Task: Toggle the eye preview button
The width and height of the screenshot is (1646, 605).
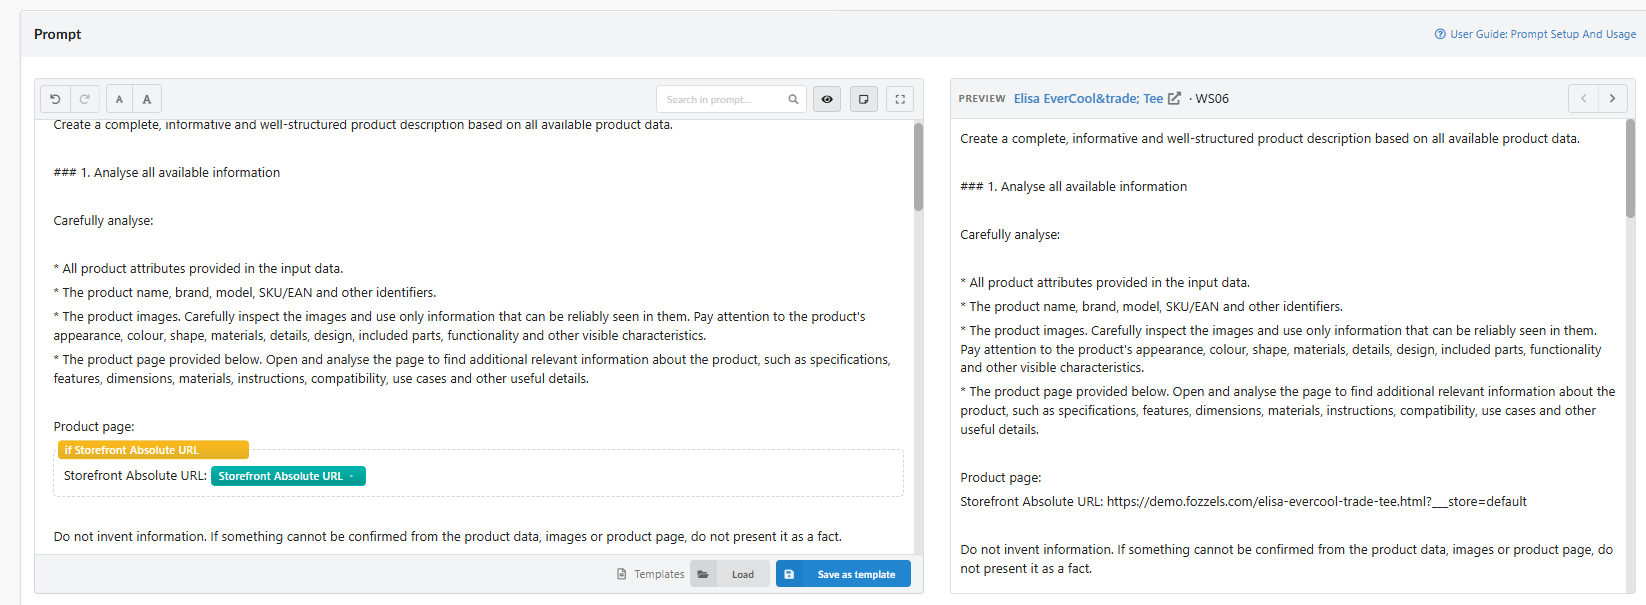Action: (x=827, y=99)
